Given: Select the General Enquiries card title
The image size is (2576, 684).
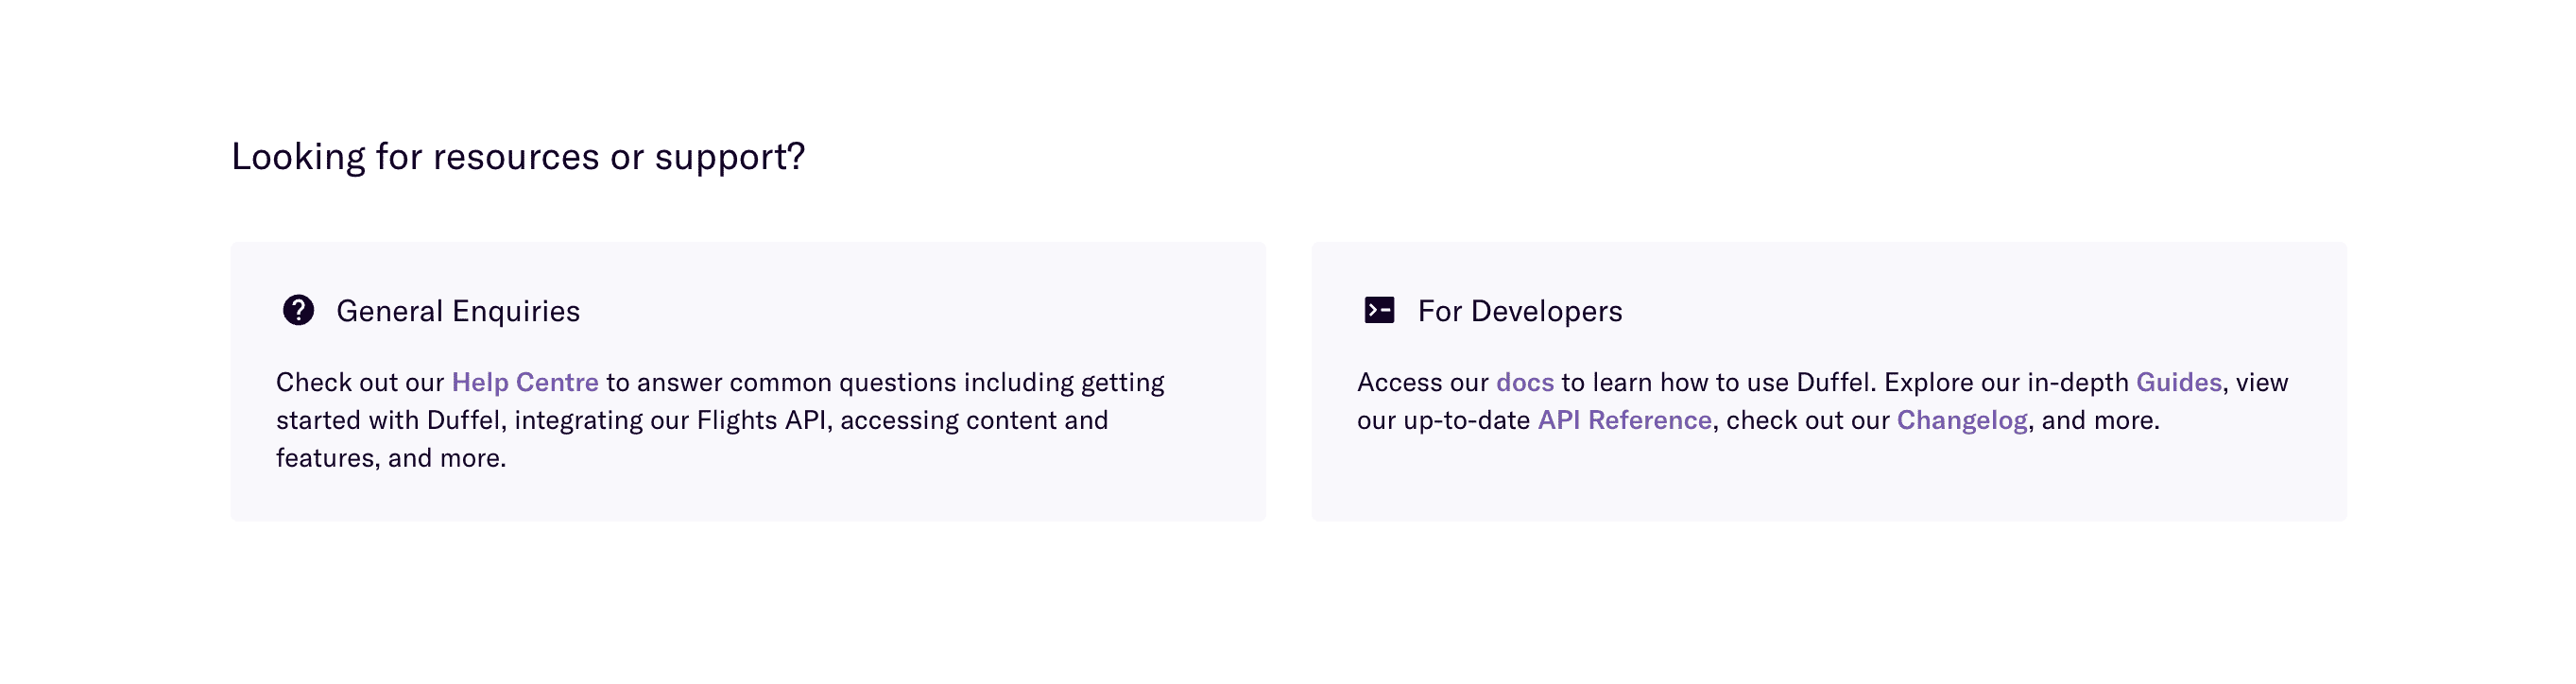Looking at the screenshot, I should pos(458,311).
